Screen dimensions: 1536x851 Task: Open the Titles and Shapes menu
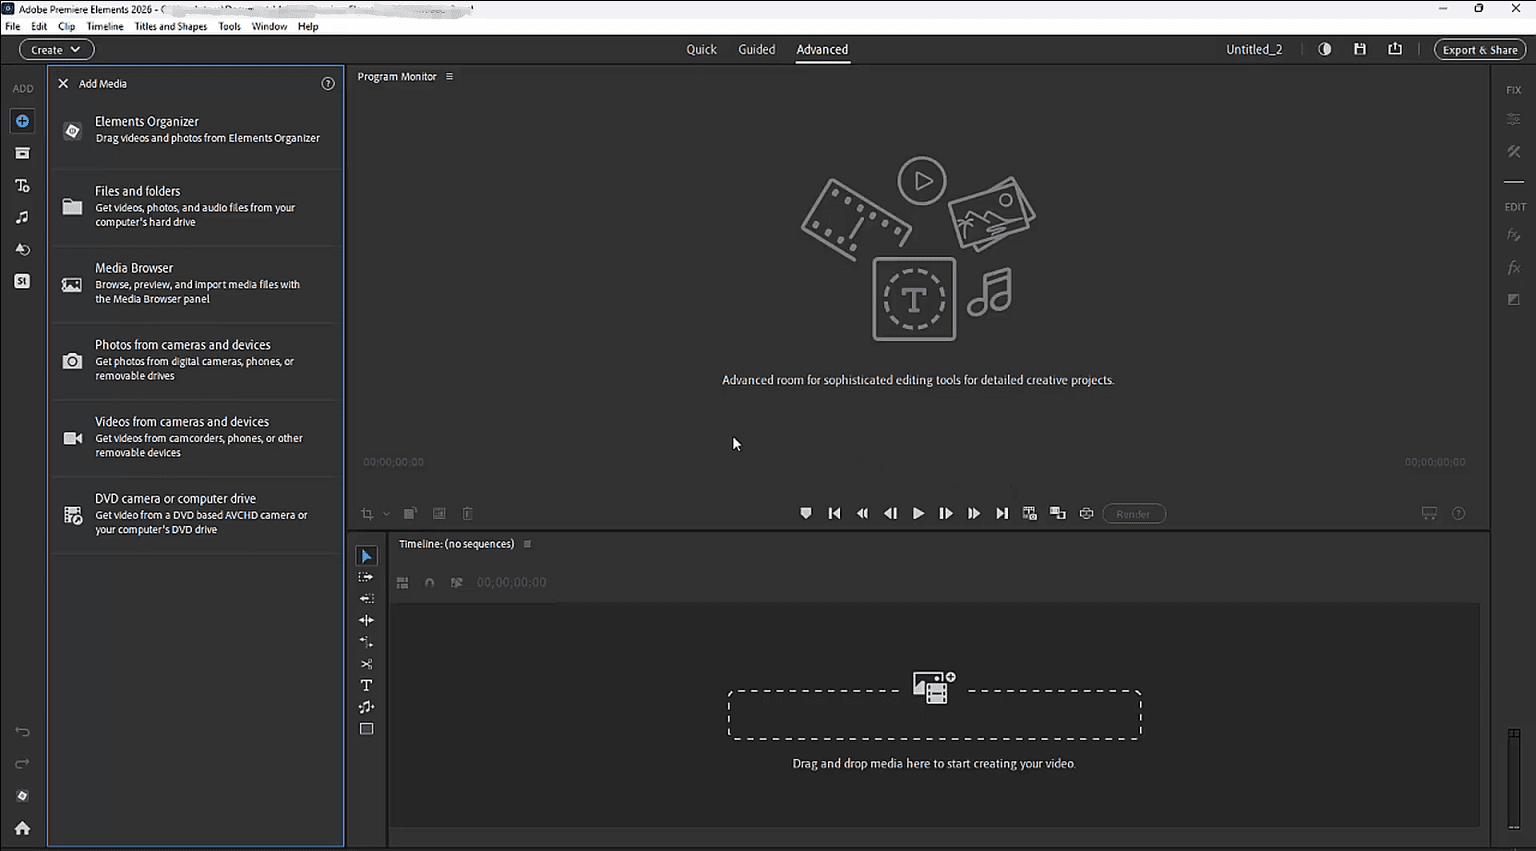coord(171,27)
